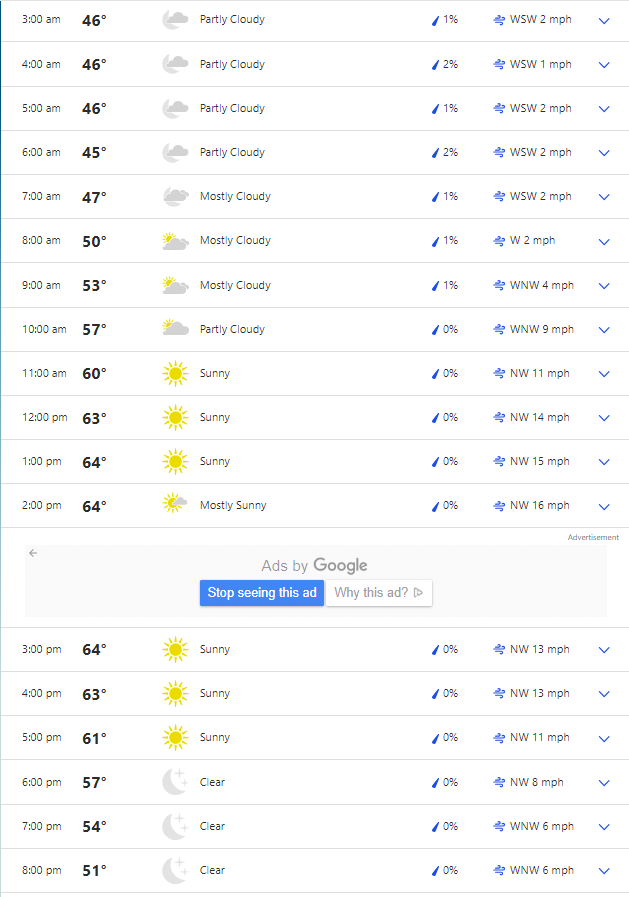Click the mostly sunny icon at 2:00 pm

click(174, 503)
